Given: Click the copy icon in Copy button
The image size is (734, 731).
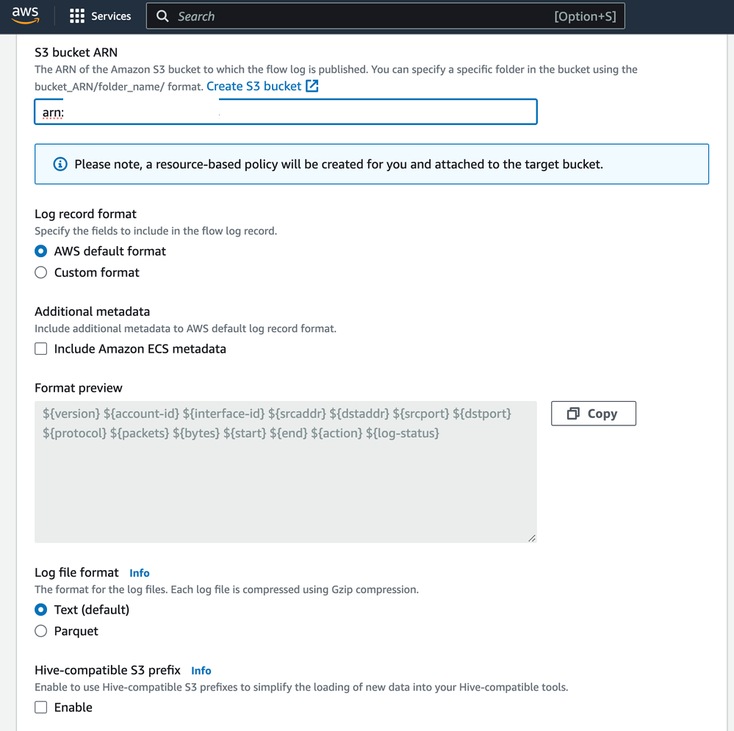Looking at the screenshot, I should [573, 413].
